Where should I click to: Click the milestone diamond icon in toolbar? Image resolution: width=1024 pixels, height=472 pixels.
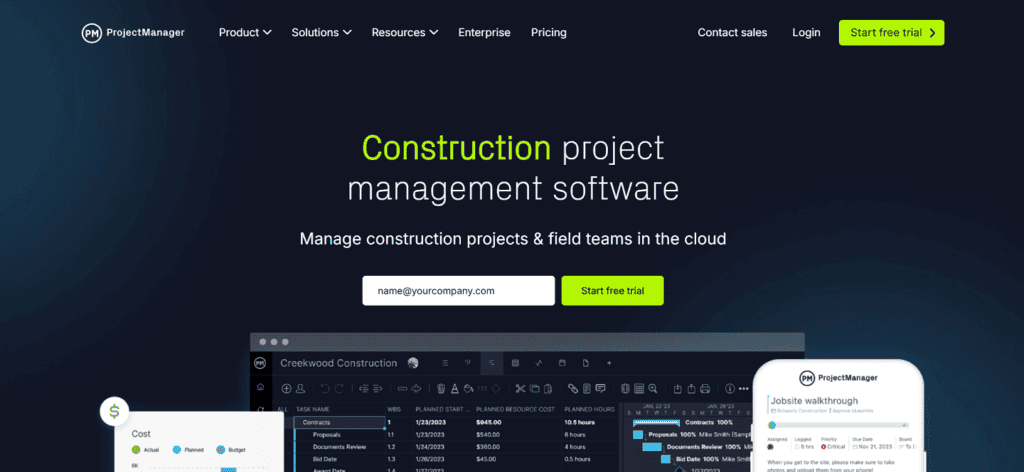(496, 388)
